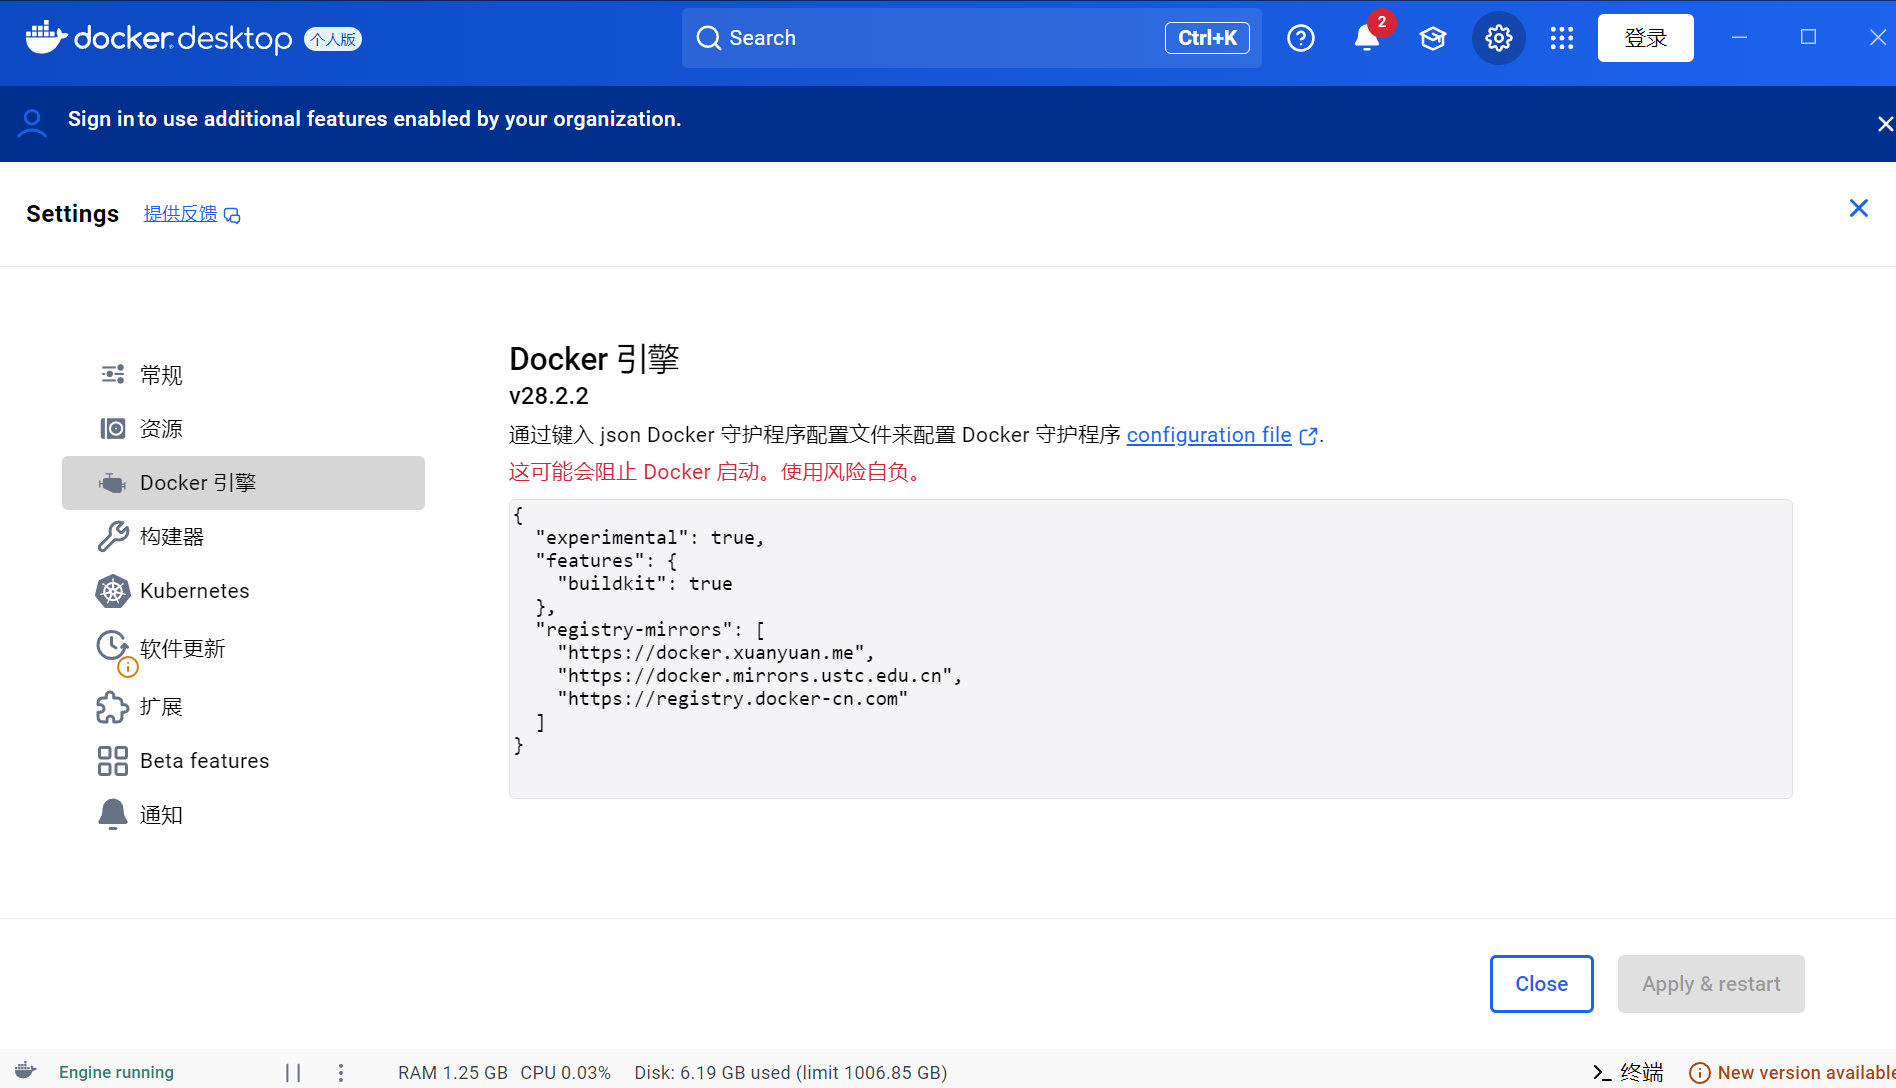Open the Kubernetes settings section
Viewport: 1896px width, 1088px height.
(x=243, y=591)
